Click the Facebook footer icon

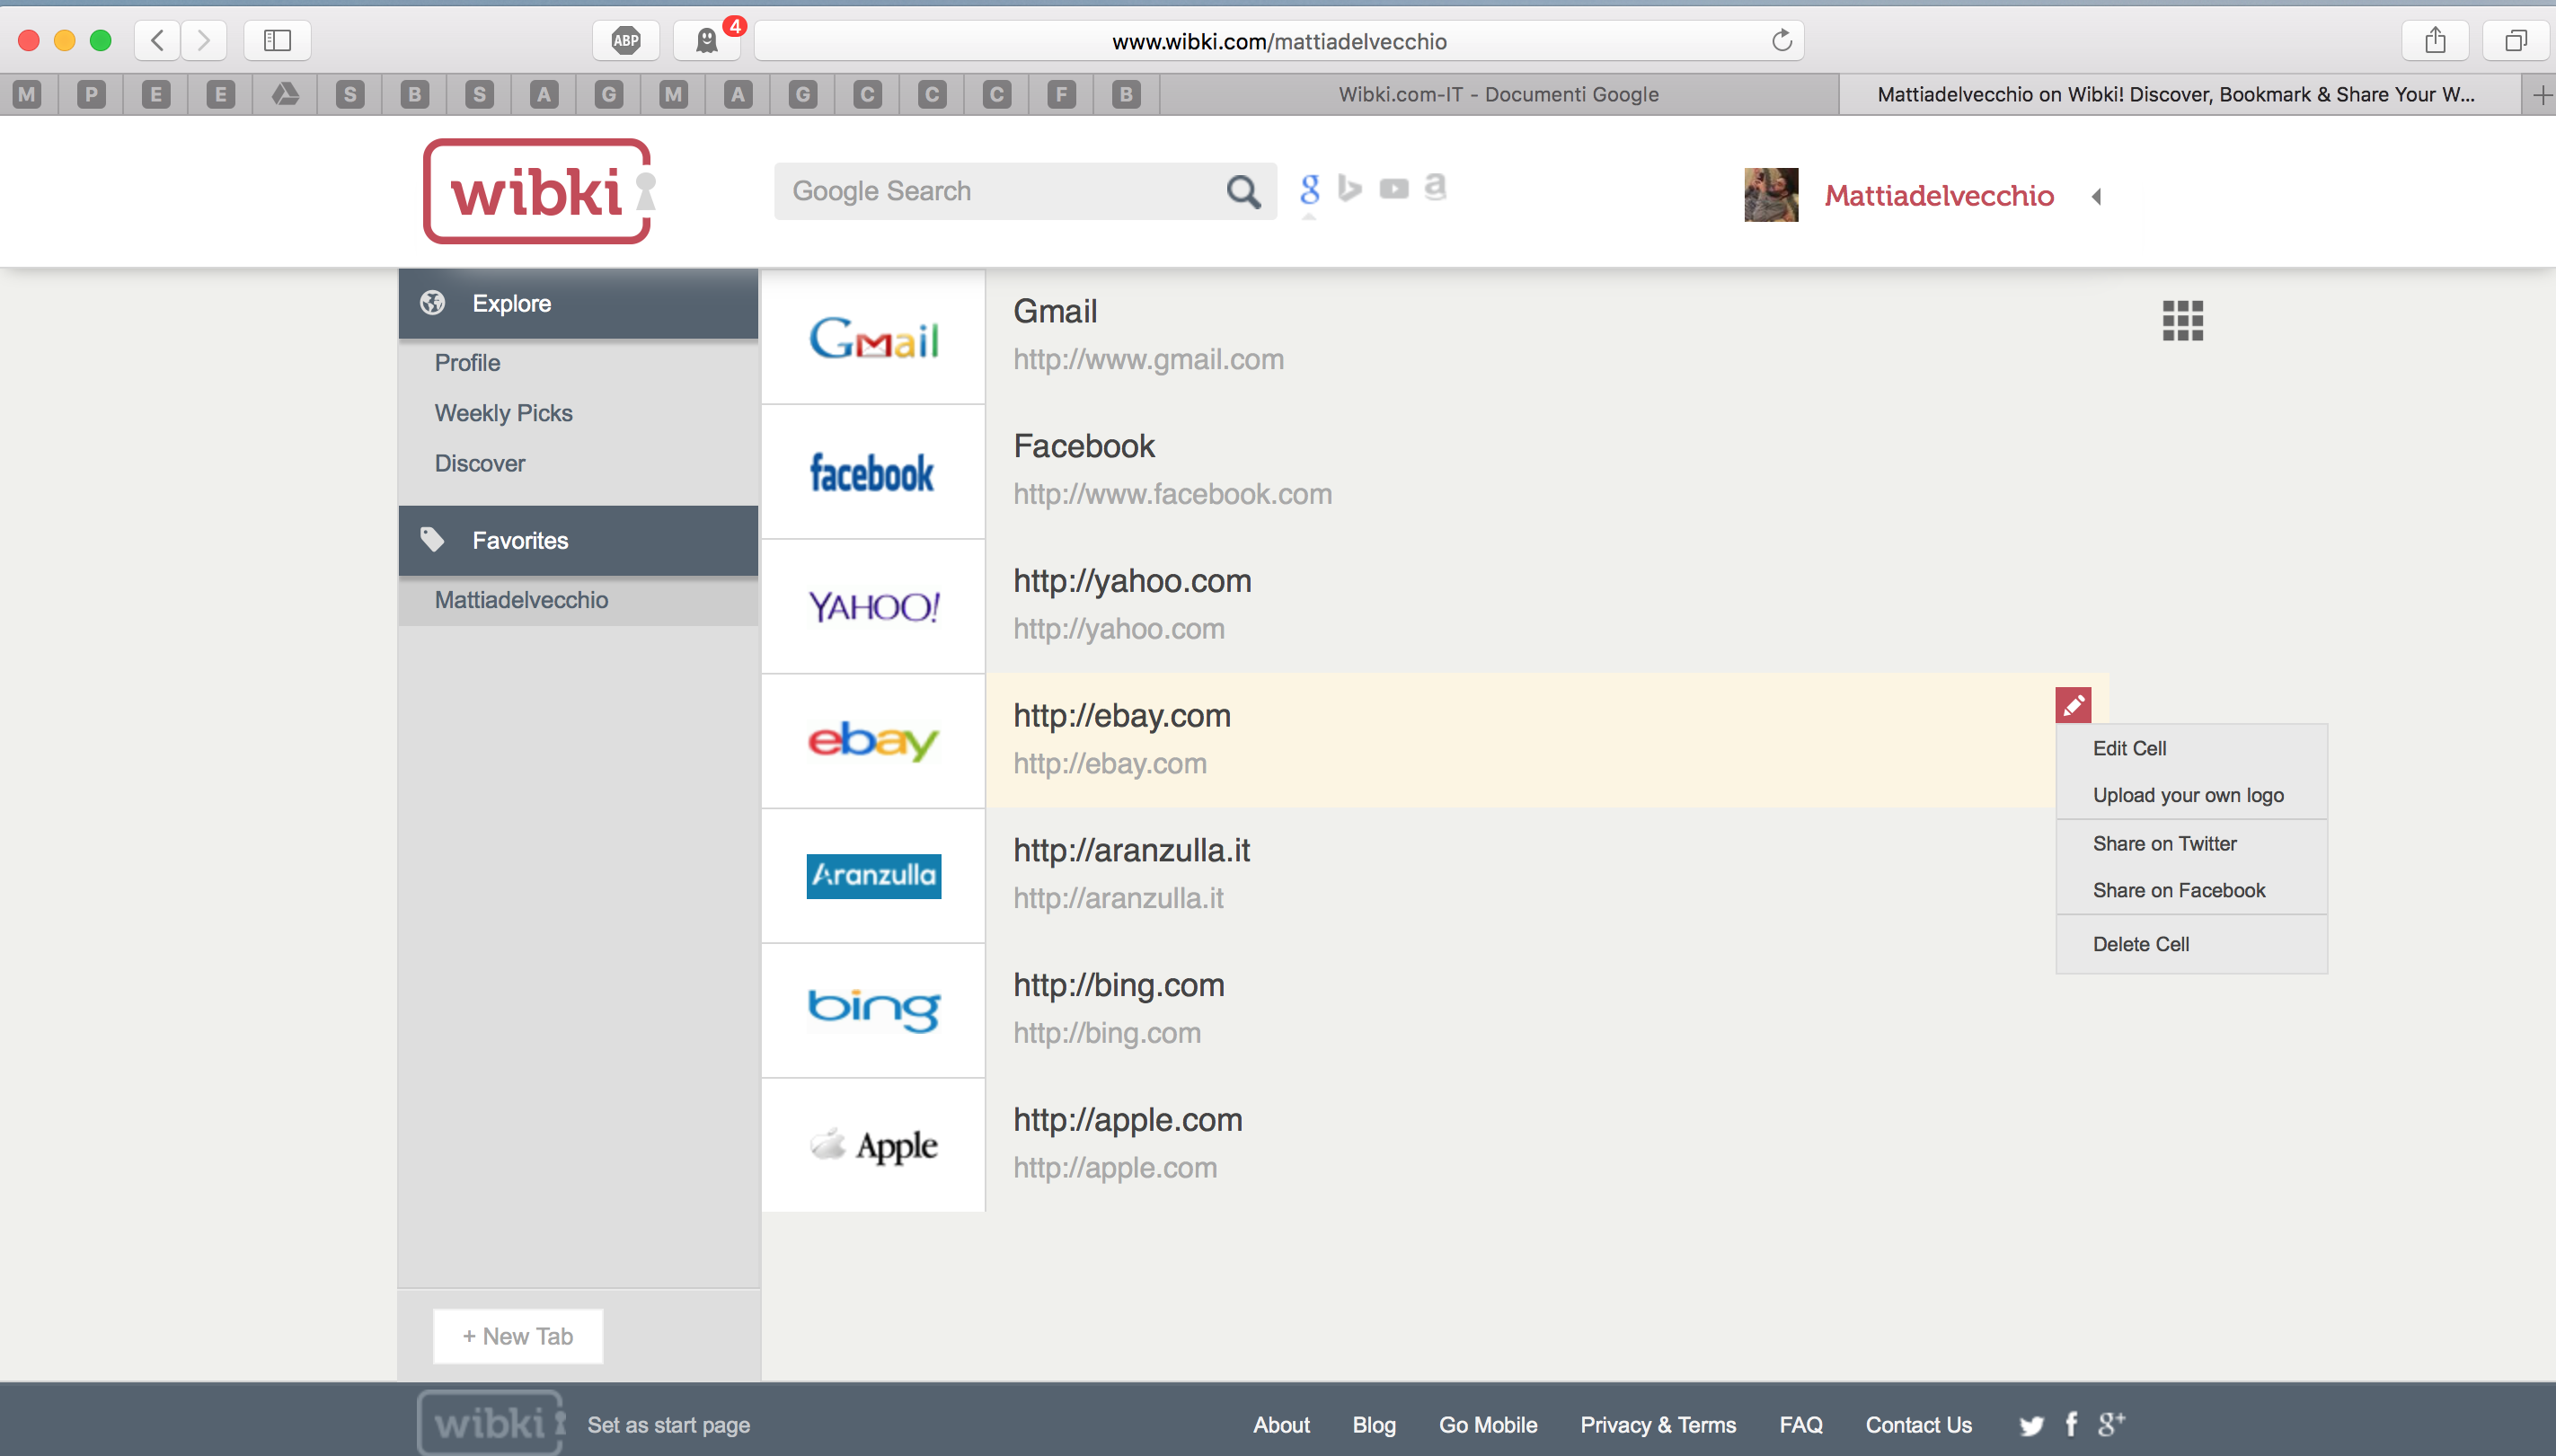coord(2071,1424)
